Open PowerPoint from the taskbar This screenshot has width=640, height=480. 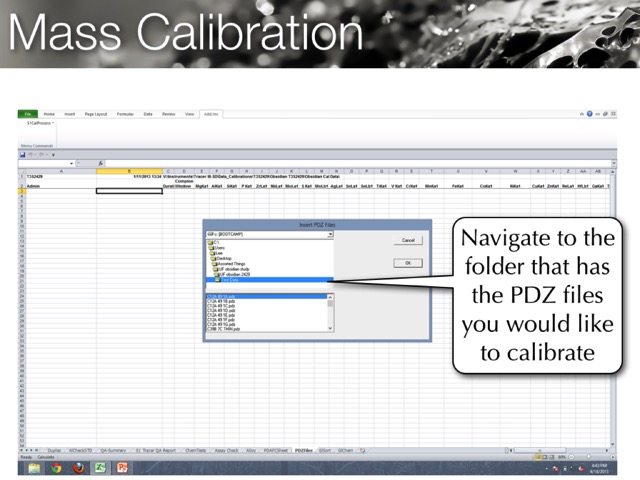[x=122, y=467]
